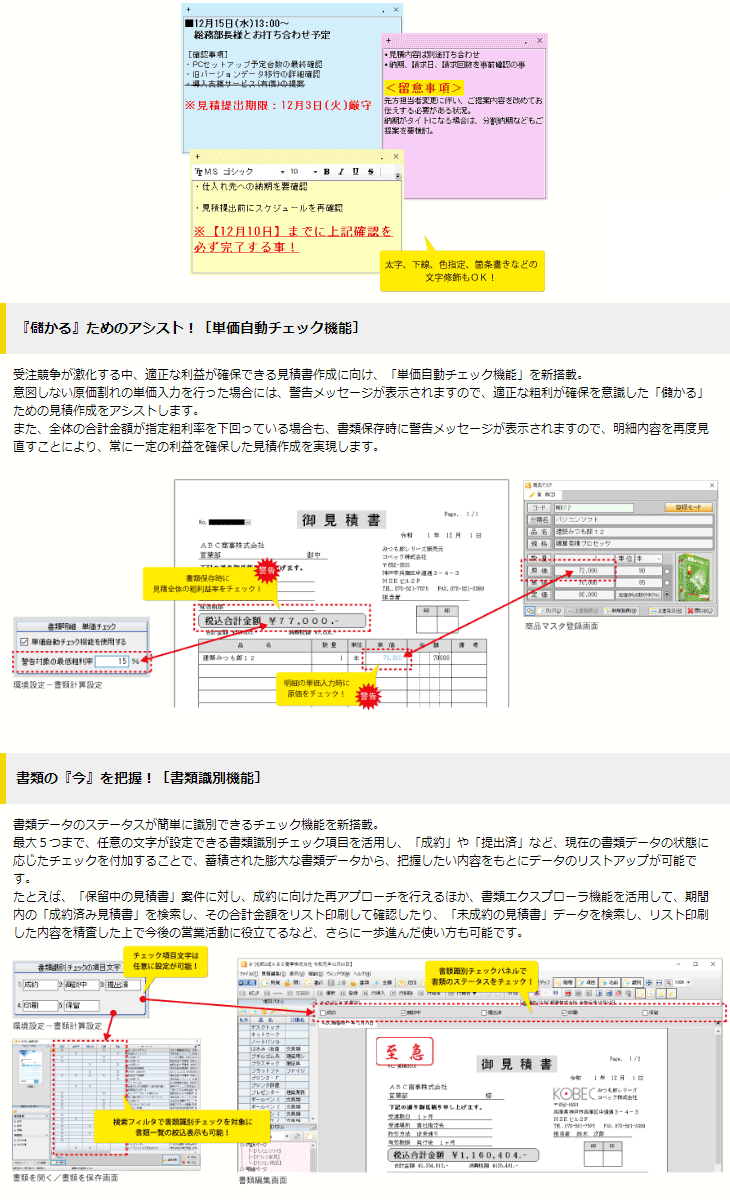Image resolution: width=730 pixels, height=1200 pixels.
Task: Click the red 見積提出期限 line in blue note
Action: [x=280, y=104]
